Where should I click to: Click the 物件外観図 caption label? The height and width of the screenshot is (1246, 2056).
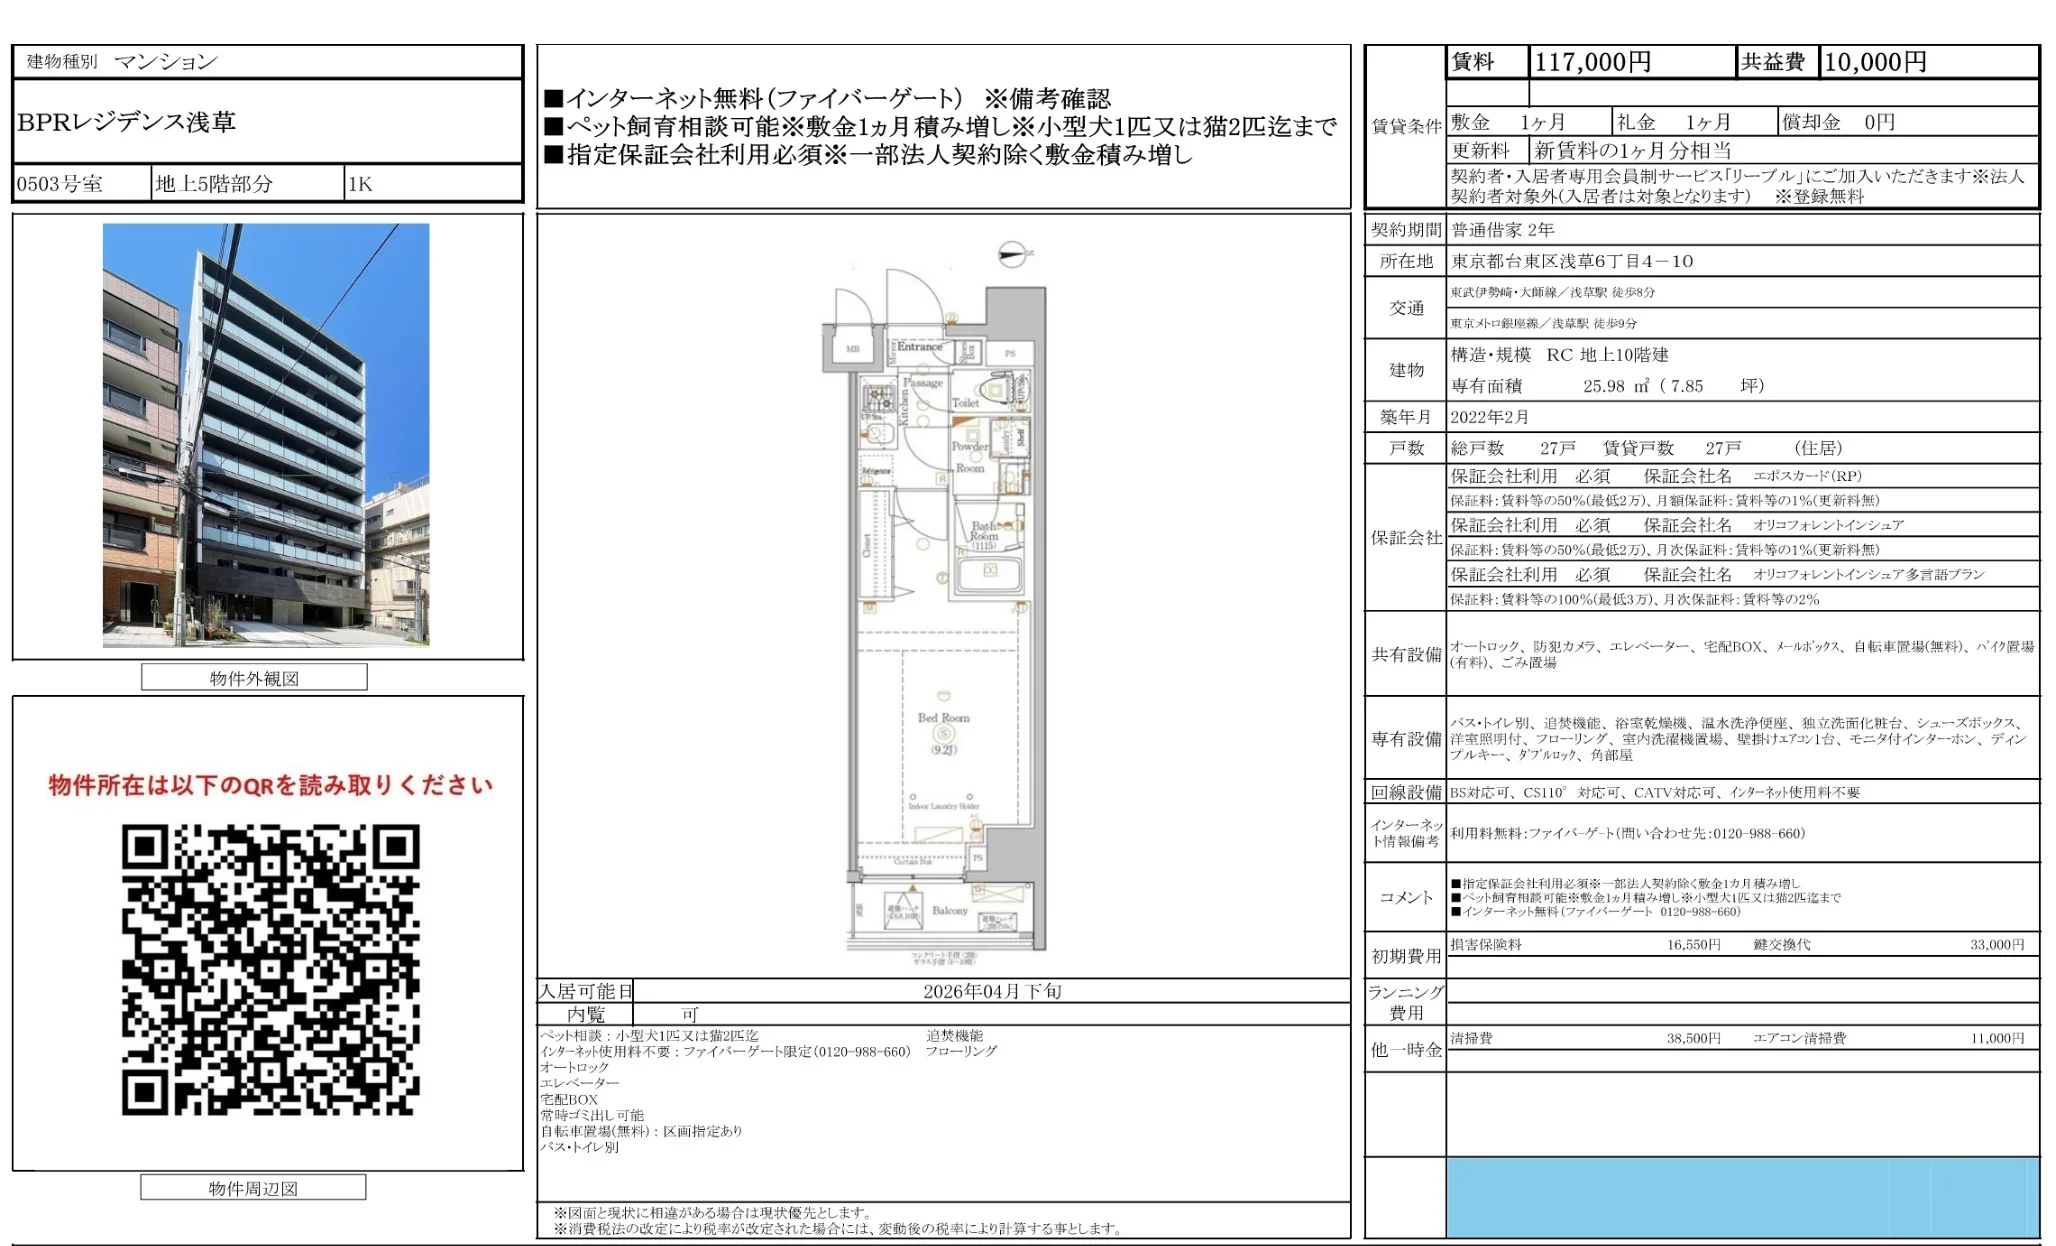coord(254,678)
